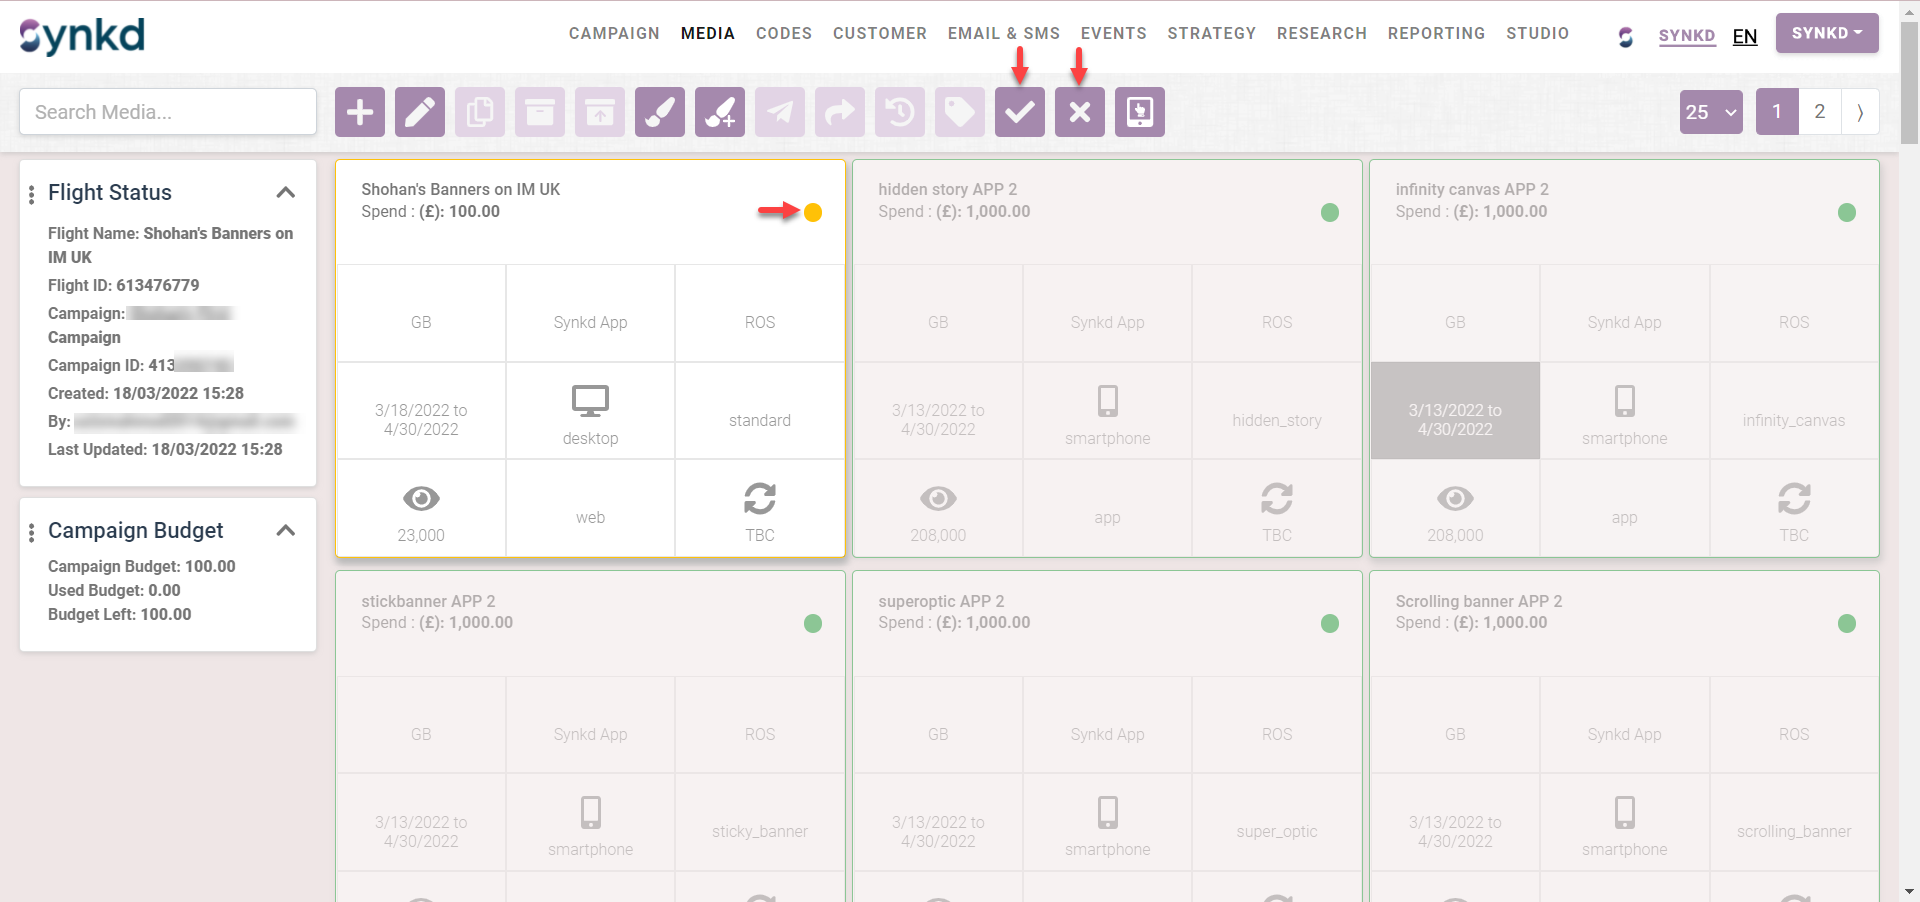The height and width of the screenshot is (902, 1920).
Task: Open the REPORTING menu
Action: 1436,34
